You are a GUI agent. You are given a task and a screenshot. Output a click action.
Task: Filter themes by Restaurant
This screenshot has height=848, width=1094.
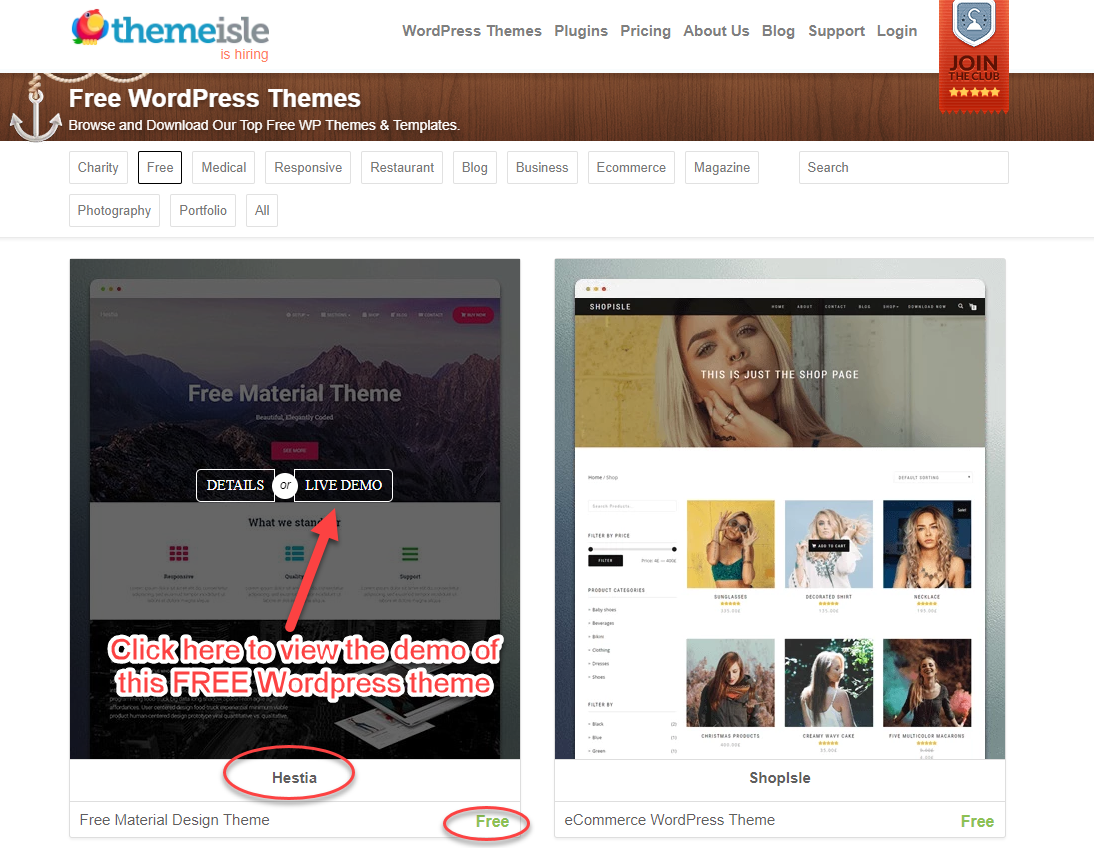[x=402, y=168]
